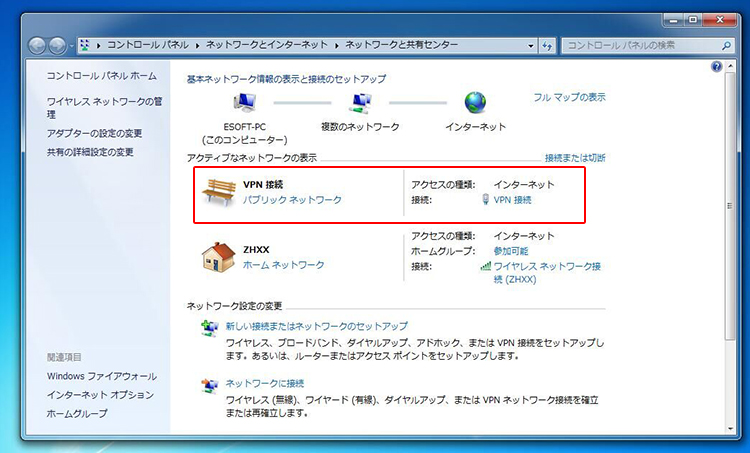
Task: Open 共有の詳細設定の変更 link
Action: pyautogui.click(x=90, y=152)
